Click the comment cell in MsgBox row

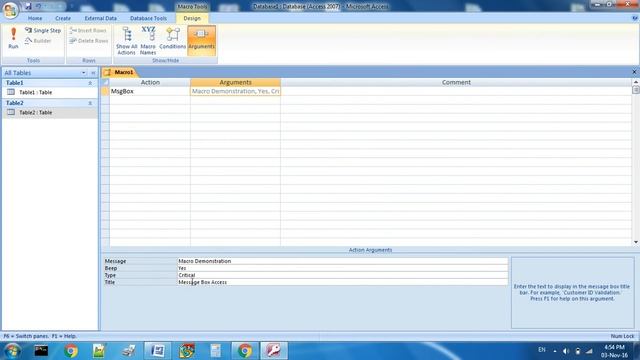pyautogui.click(x=456, y=91)
